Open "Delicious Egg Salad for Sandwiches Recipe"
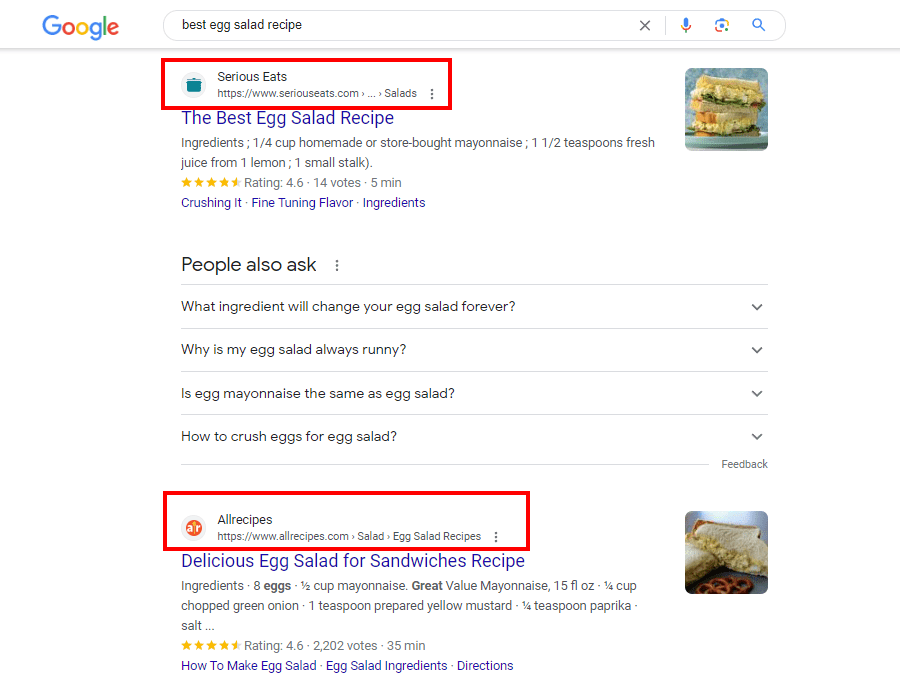This screenshot has width=900, height=686. click(x=352, y=561)
